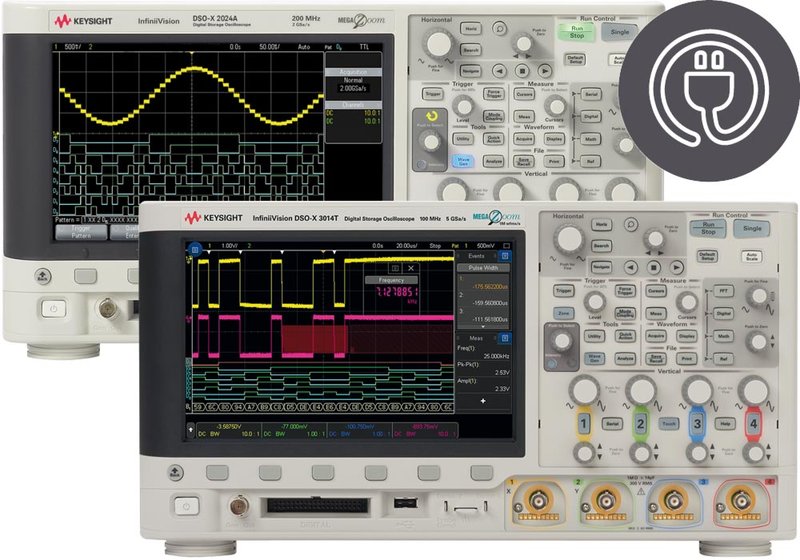800x560 pixels.
Task: Click the Save Recall key on the 3014T
Action: tap(656, 359)
